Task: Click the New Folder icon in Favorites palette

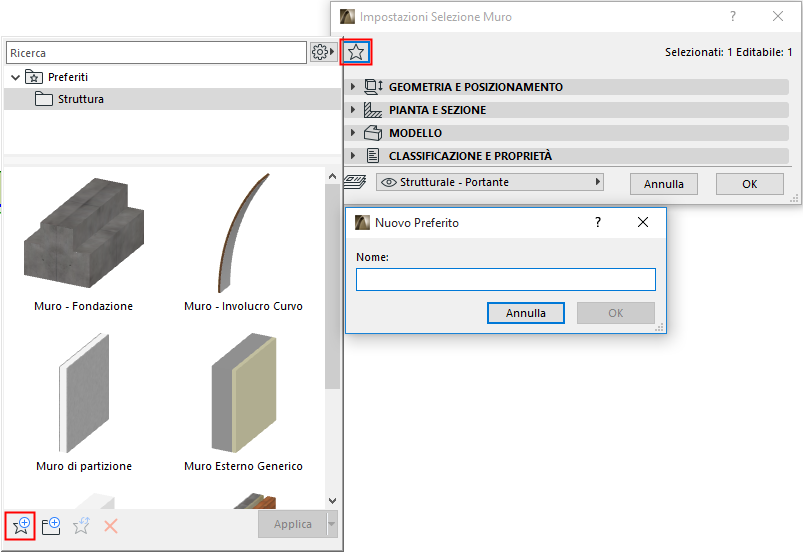Action: 51,525
